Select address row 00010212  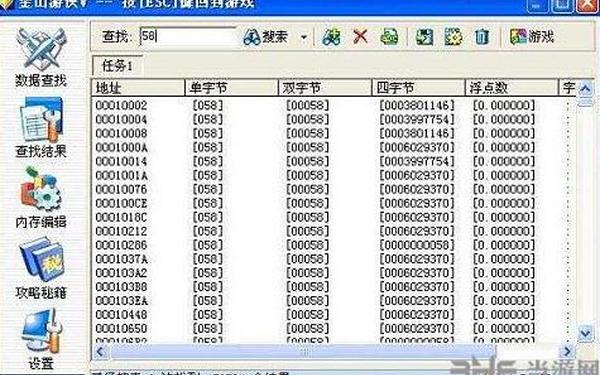(121, 231)
